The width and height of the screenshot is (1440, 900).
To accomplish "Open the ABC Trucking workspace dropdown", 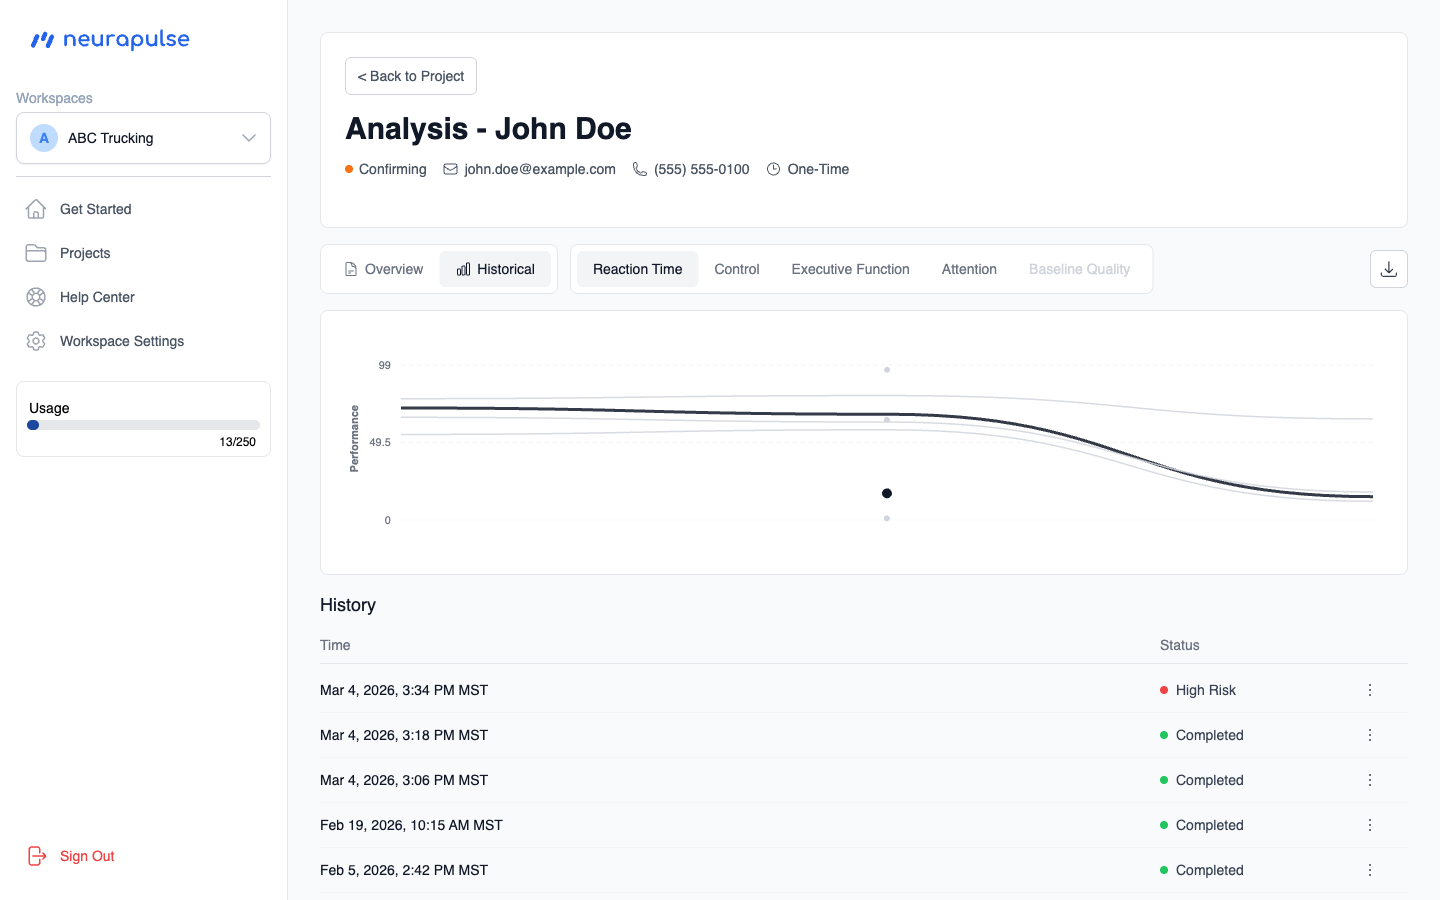I will [248, 138].
